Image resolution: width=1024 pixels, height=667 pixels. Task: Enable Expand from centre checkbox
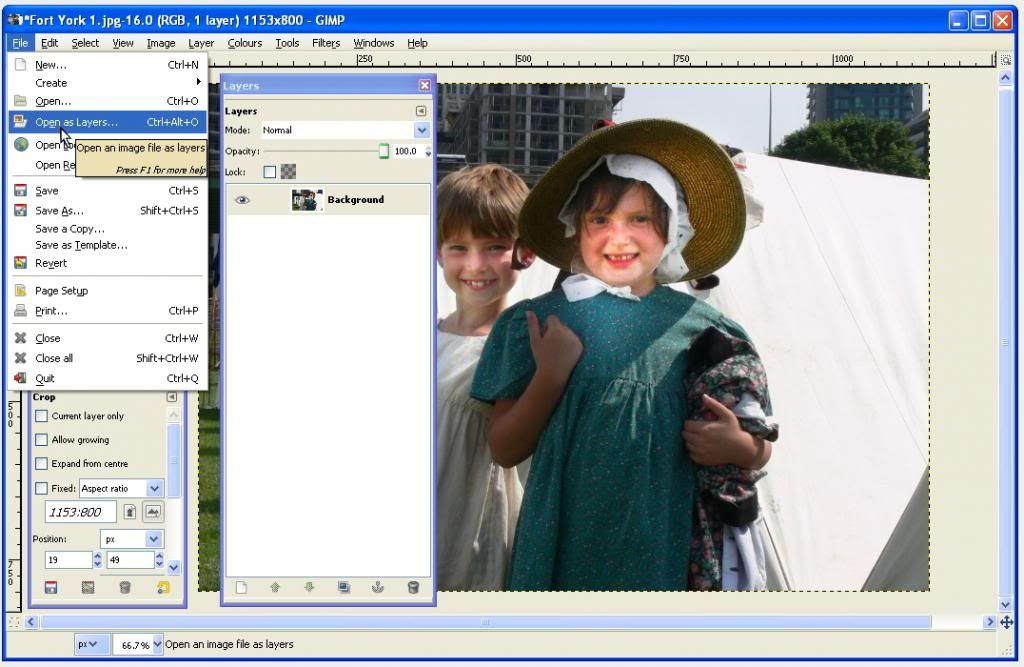point(41,463)
